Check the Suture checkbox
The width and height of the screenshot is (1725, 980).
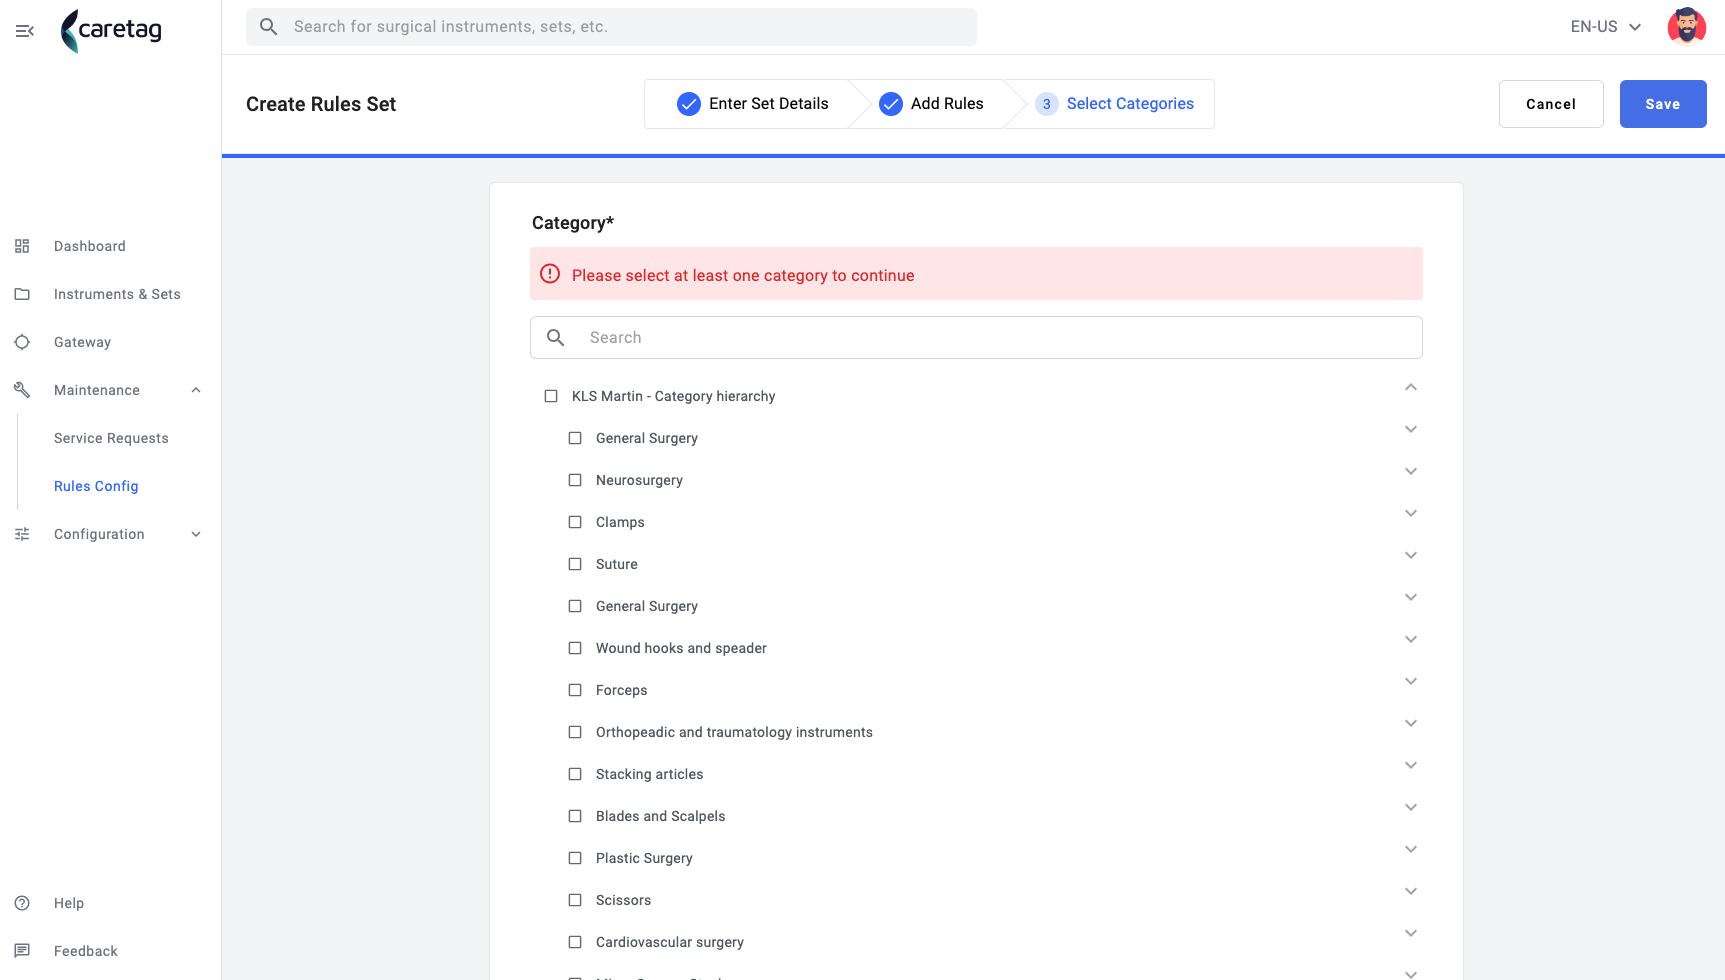coord(575,564)
